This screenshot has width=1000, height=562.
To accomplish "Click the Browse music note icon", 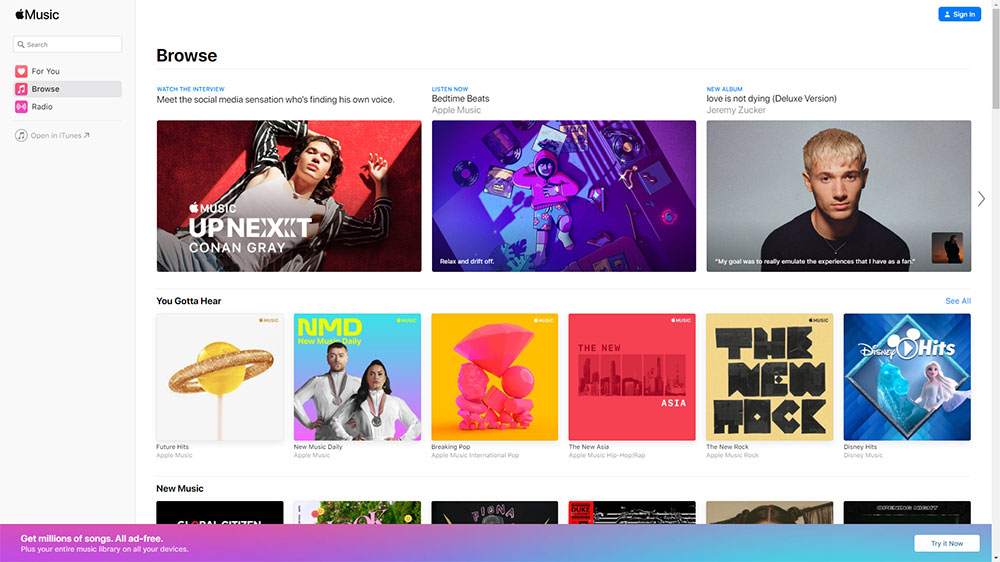I will (x=21, y=89).
